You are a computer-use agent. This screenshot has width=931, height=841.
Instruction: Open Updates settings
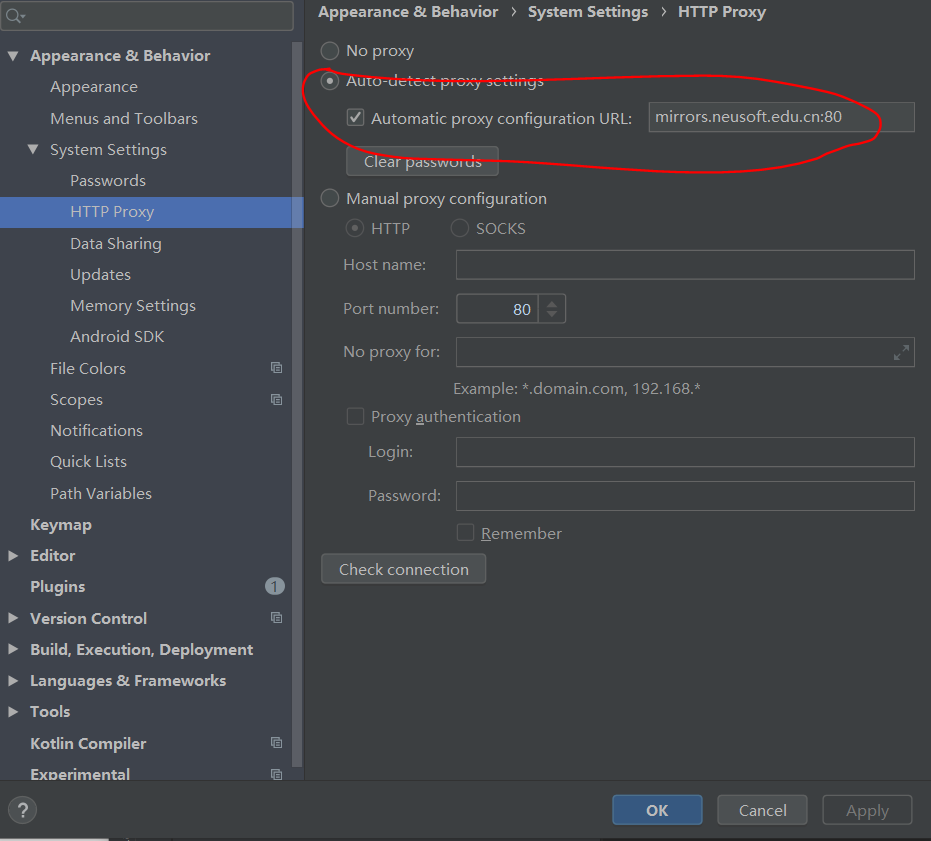[x=100, y=274]
